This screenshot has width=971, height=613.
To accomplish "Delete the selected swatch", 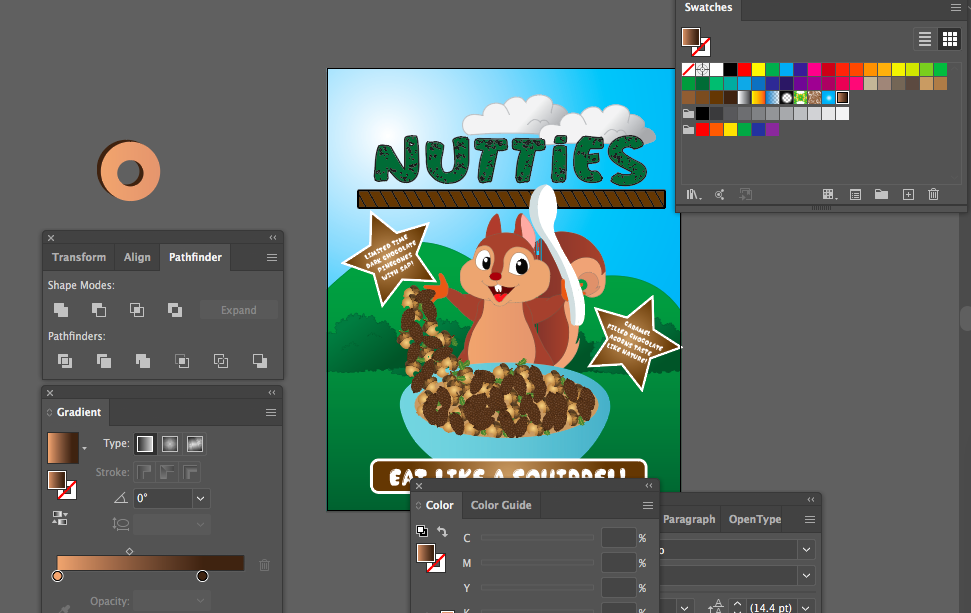I will pos(933,194).
